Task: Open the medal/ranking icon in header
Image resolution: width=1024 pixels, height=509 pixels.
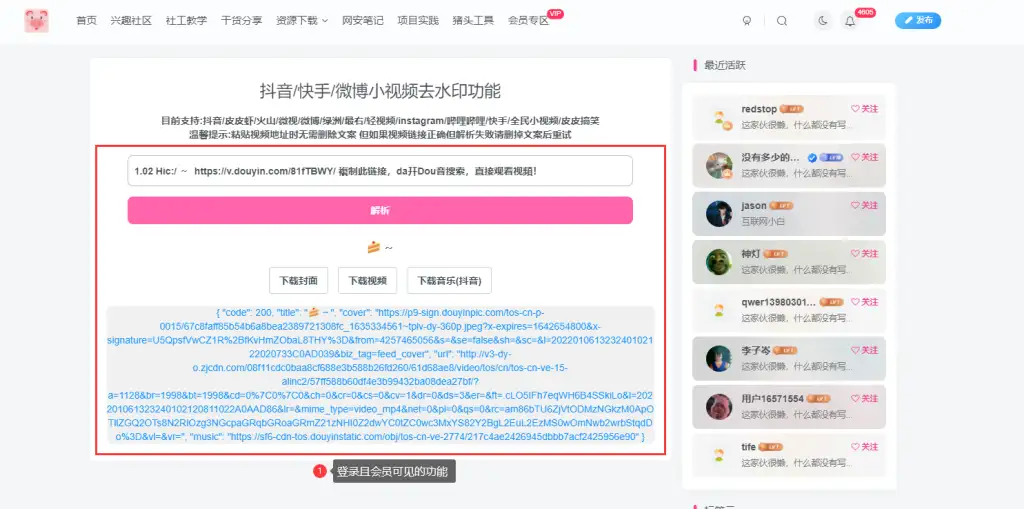Action: tap(747, 21)
